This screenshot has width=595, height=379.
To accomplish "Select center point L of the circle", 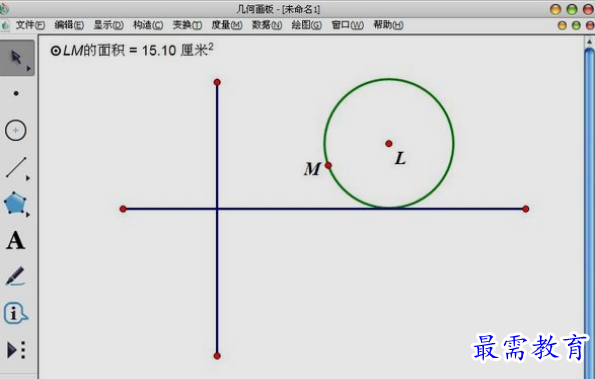I will tap(389, 143).
